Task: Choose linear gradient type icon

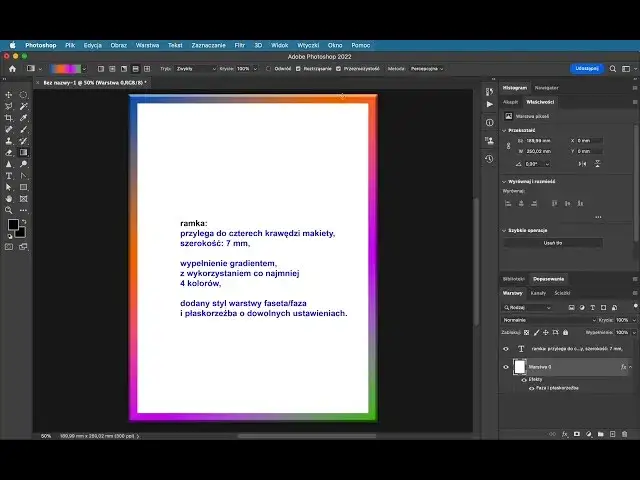Action: click(x=101, y=69)
